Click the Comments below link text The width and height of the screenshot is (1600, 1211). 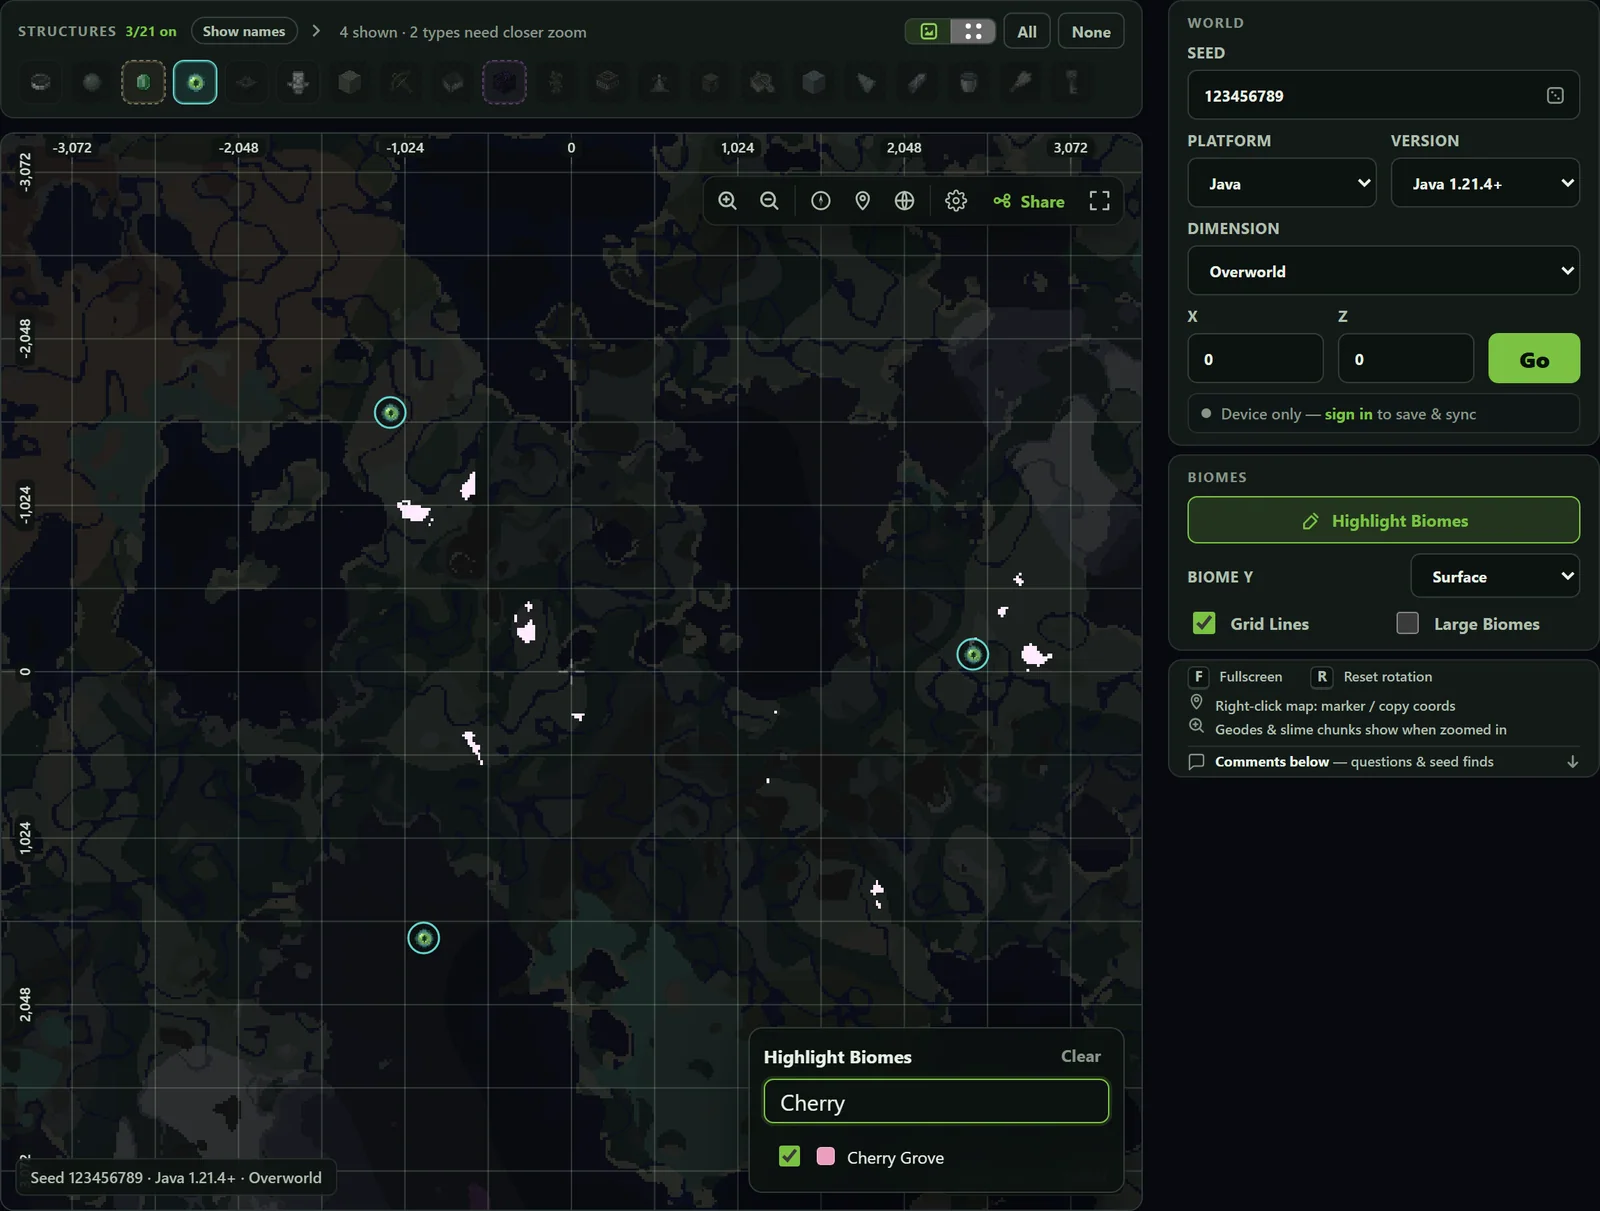coord(1271,762)
